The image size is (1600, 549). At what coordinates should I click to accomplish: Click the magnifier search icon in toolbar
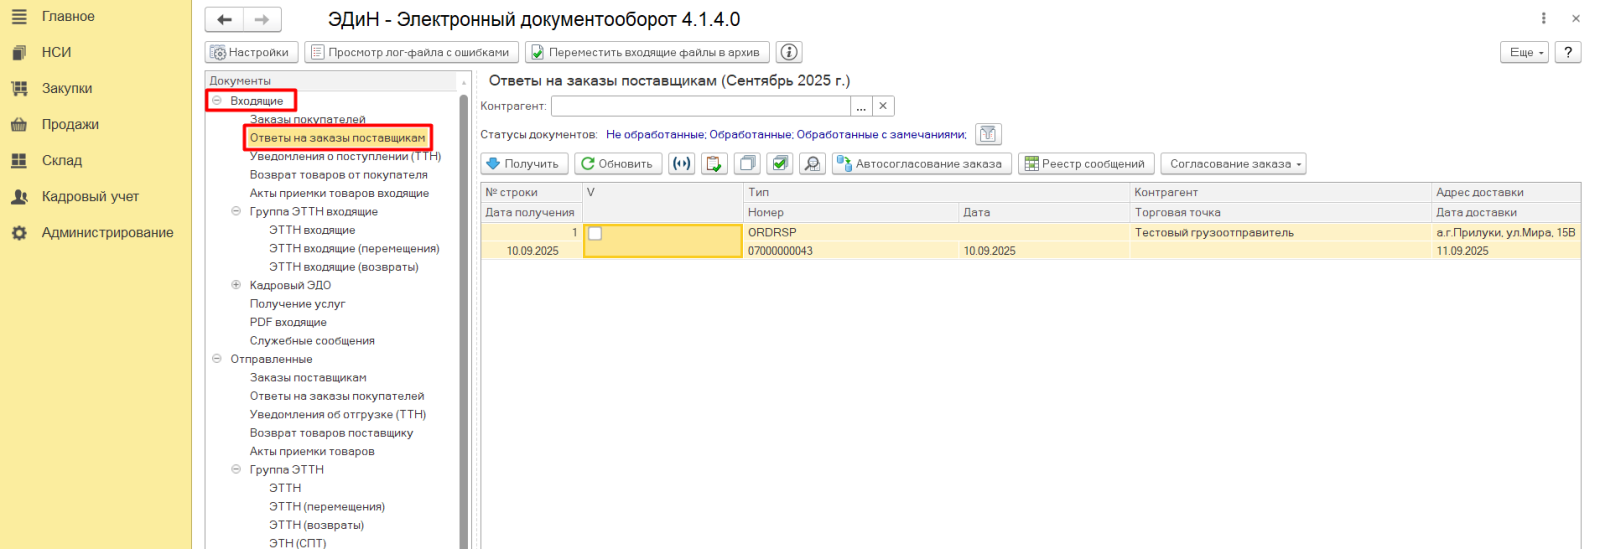[812, 164]
